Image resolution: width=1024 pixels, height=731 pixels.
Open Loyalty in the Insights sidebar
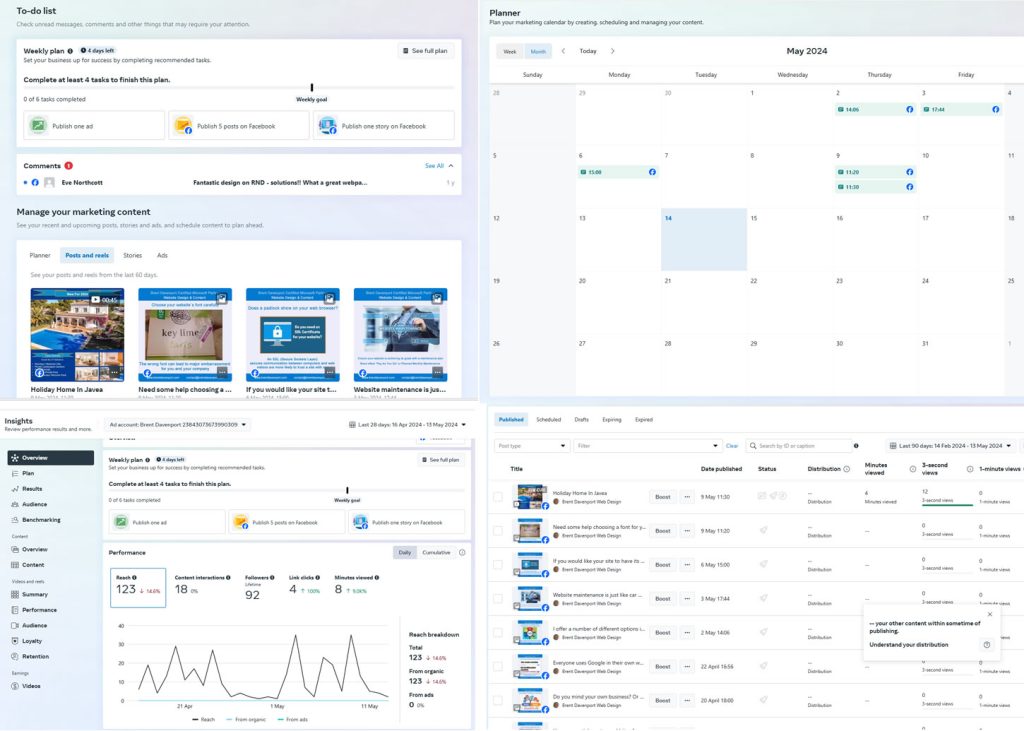(33, 641)
